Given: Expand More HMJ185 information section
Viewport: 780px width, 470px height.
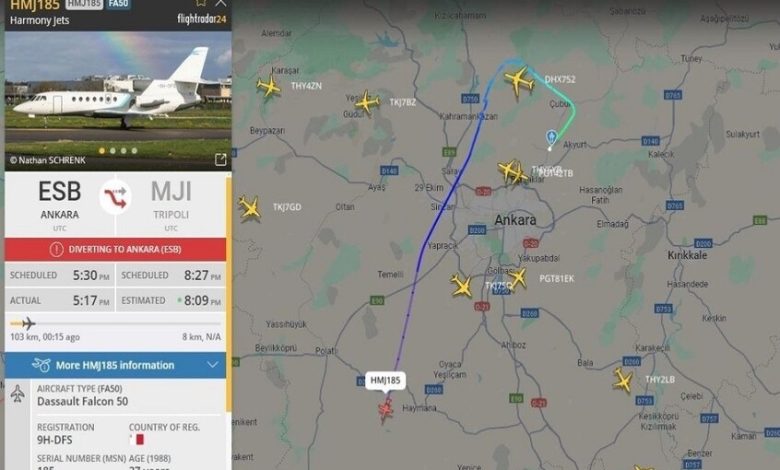Looking at the screenshot, I should coord(115,365).
